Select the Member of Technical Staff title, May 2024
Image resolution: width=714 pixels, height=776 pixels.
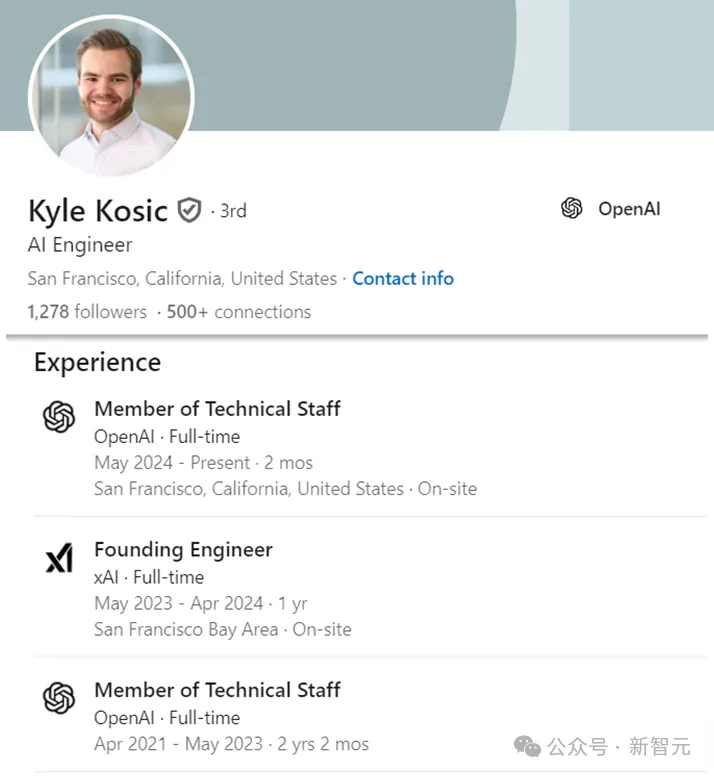(217, 409)
